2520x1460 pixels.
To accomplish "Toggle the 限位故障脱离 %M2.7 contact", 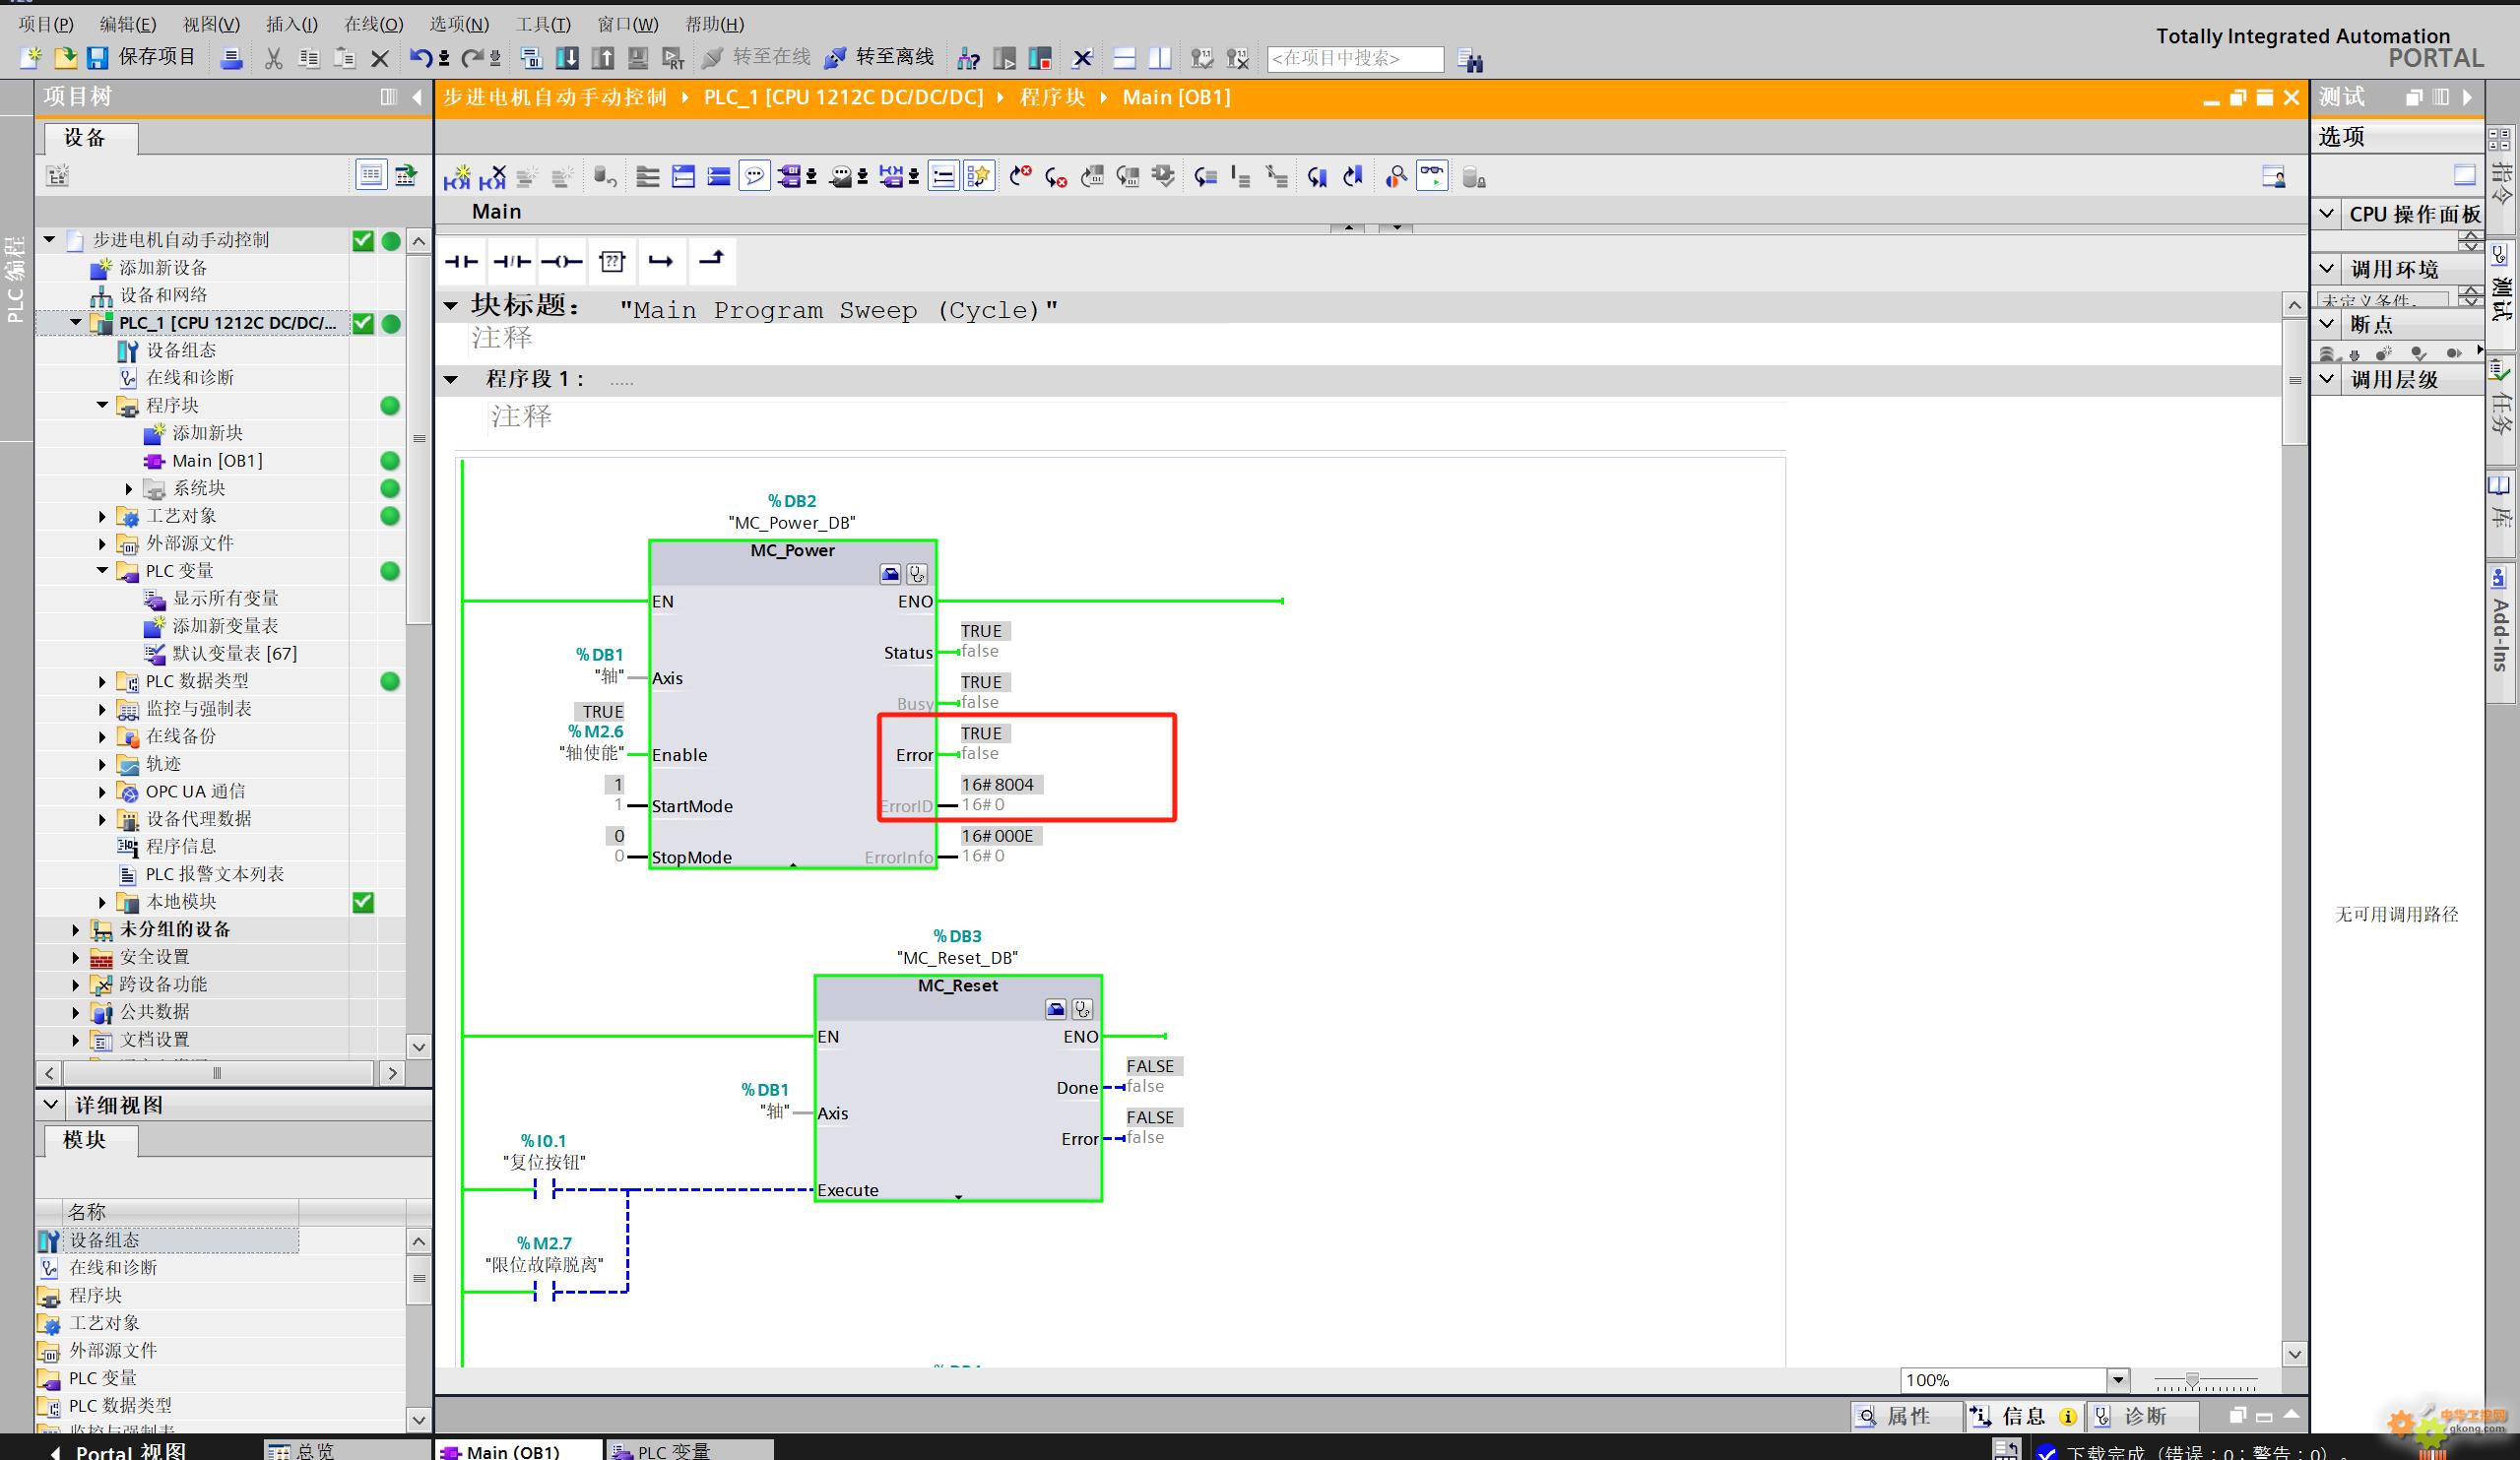I will pos(545,1292).
